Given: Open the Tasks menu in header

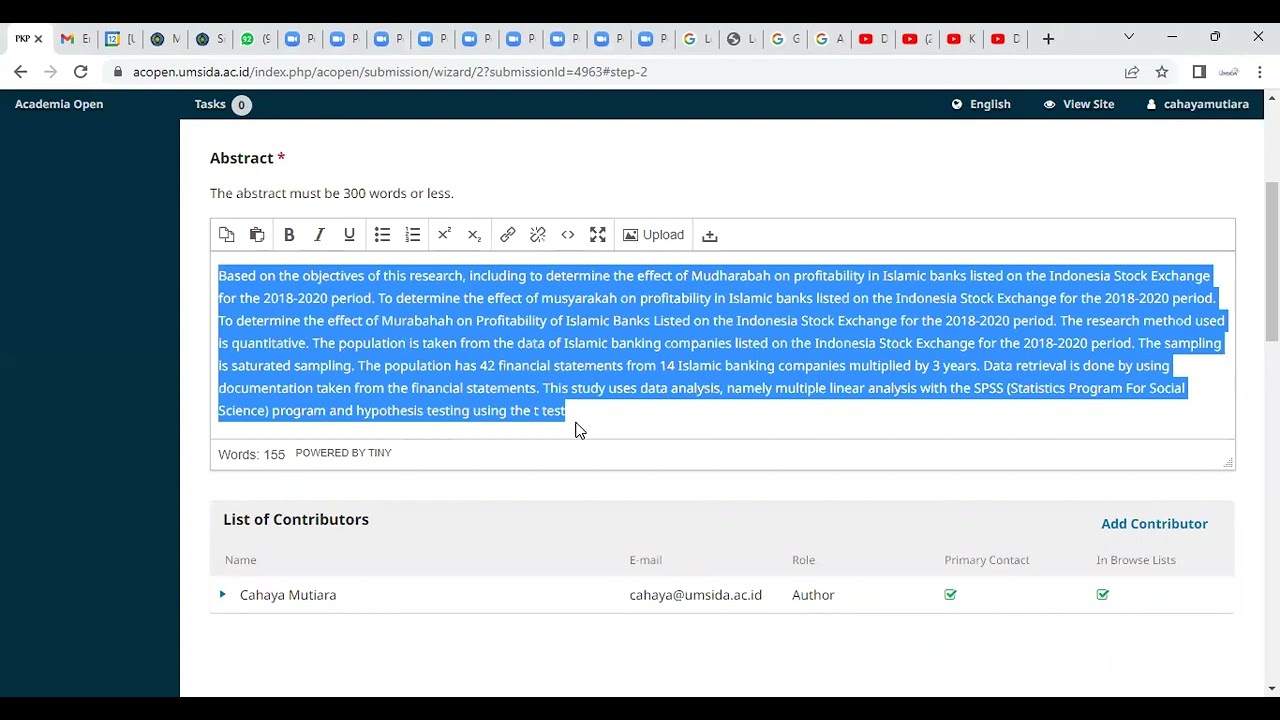Looking at the screenshot, I should [210, 104].
